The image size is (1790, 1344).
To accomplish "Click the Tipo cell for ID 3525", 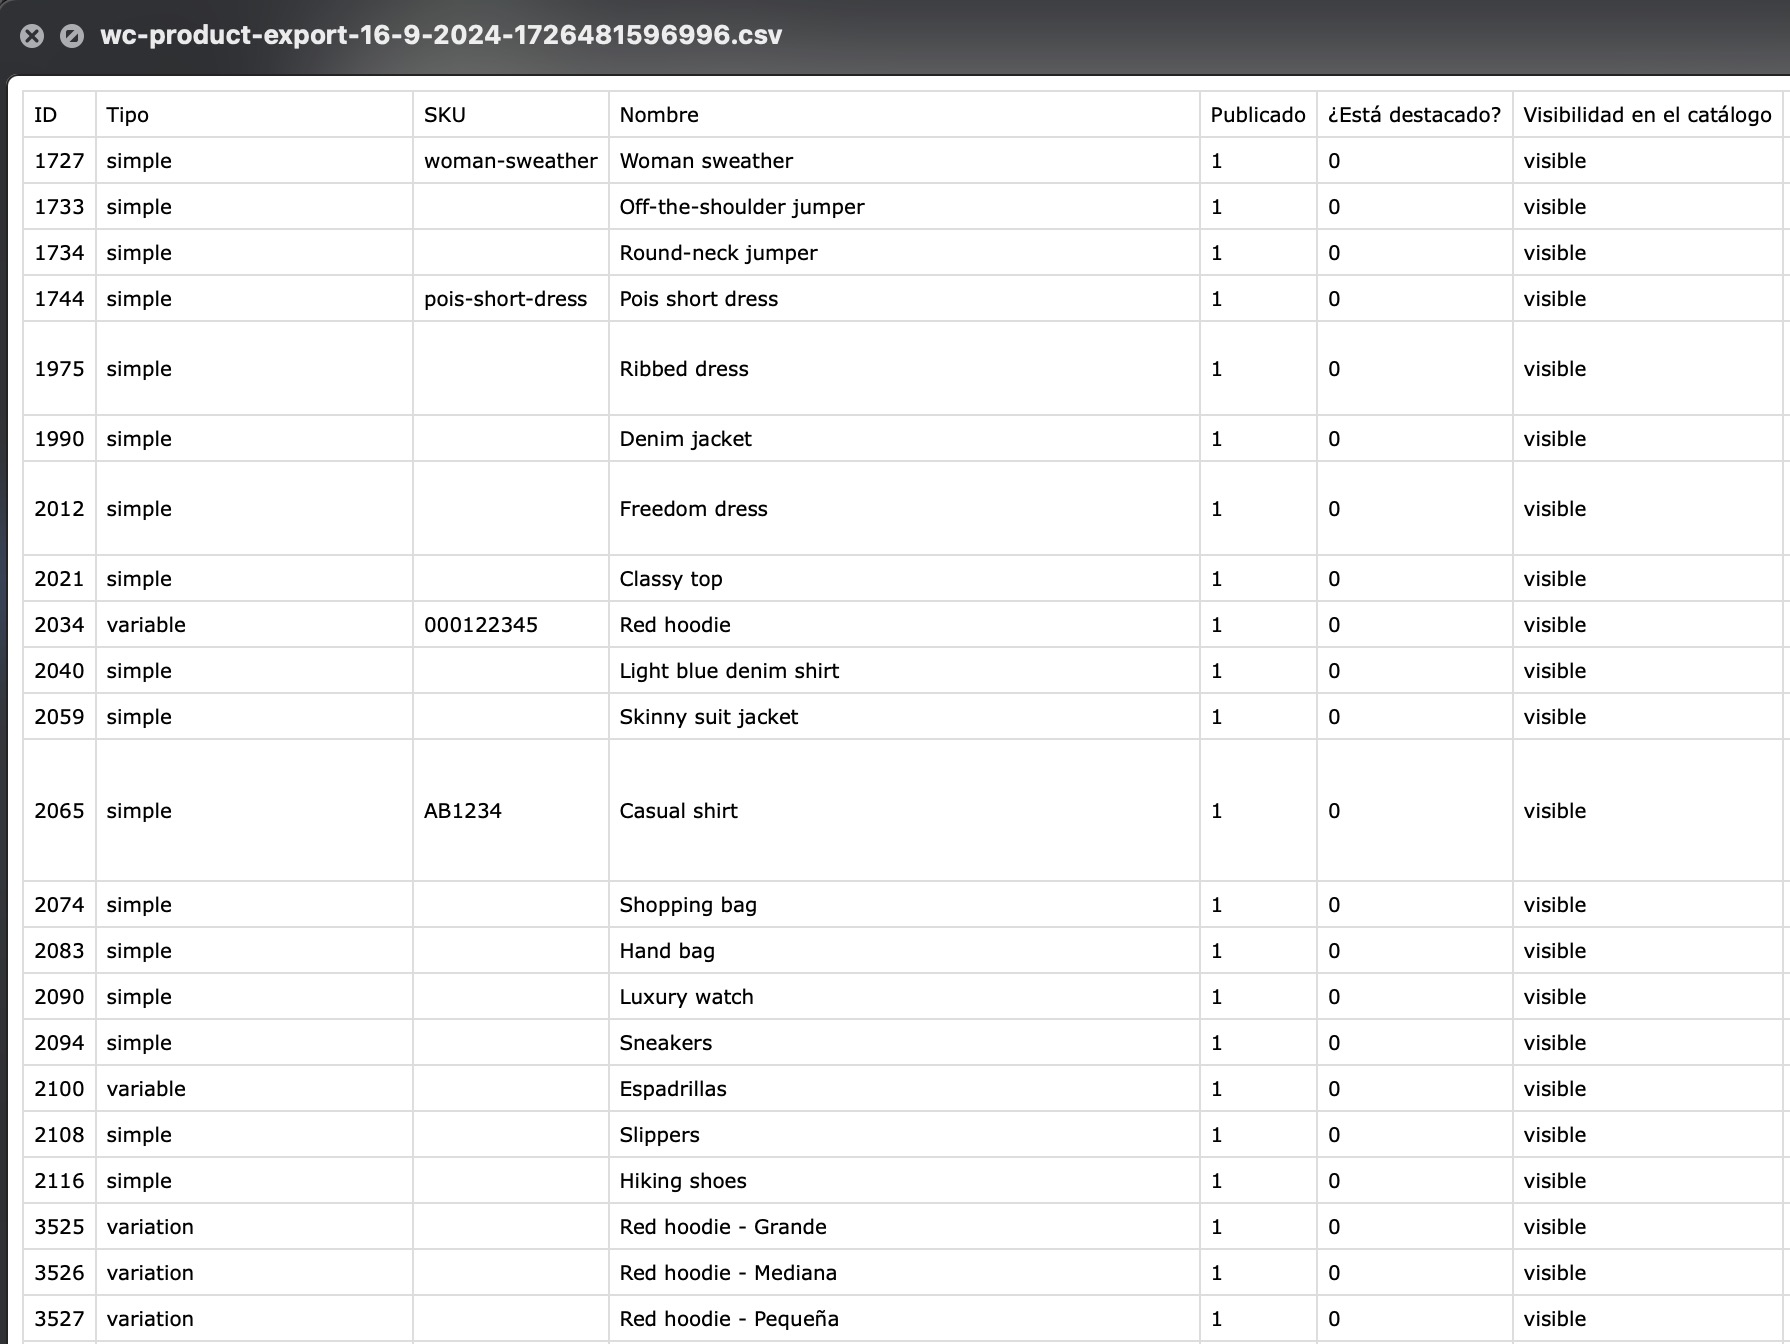I will pyautogui.click(x=150, y=1227).
